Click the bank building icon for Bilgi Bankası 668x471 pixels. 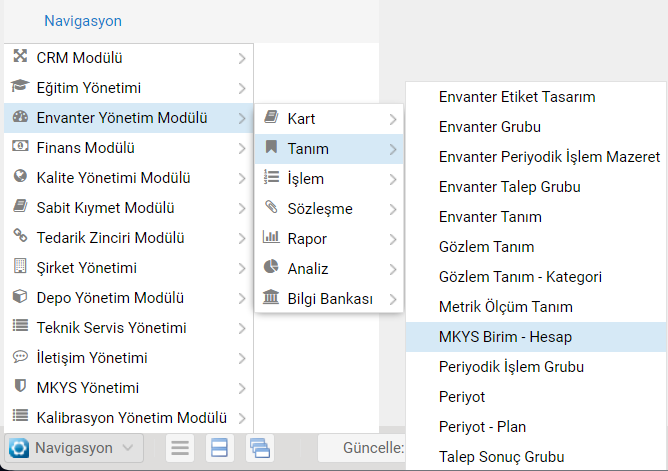[271, 297]
